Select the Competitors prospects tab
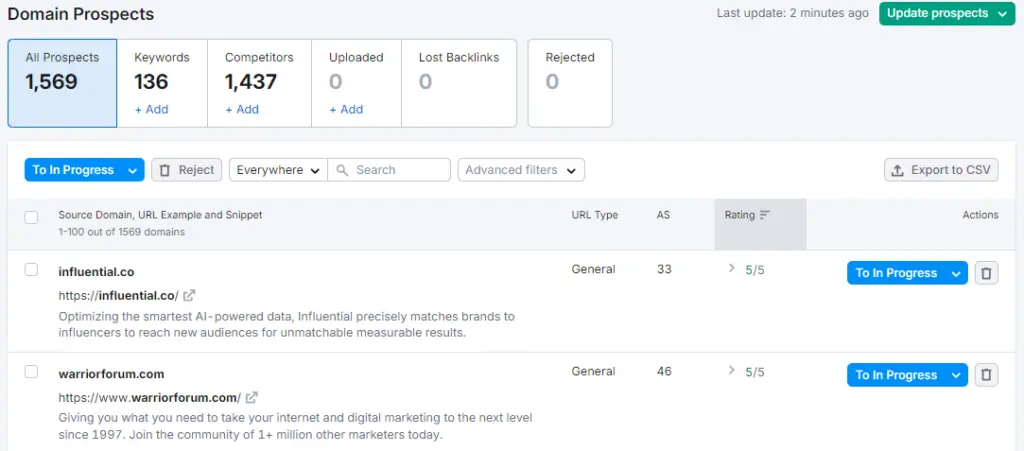The width and height of the screenshot is (1024, 451). (259, 84)
